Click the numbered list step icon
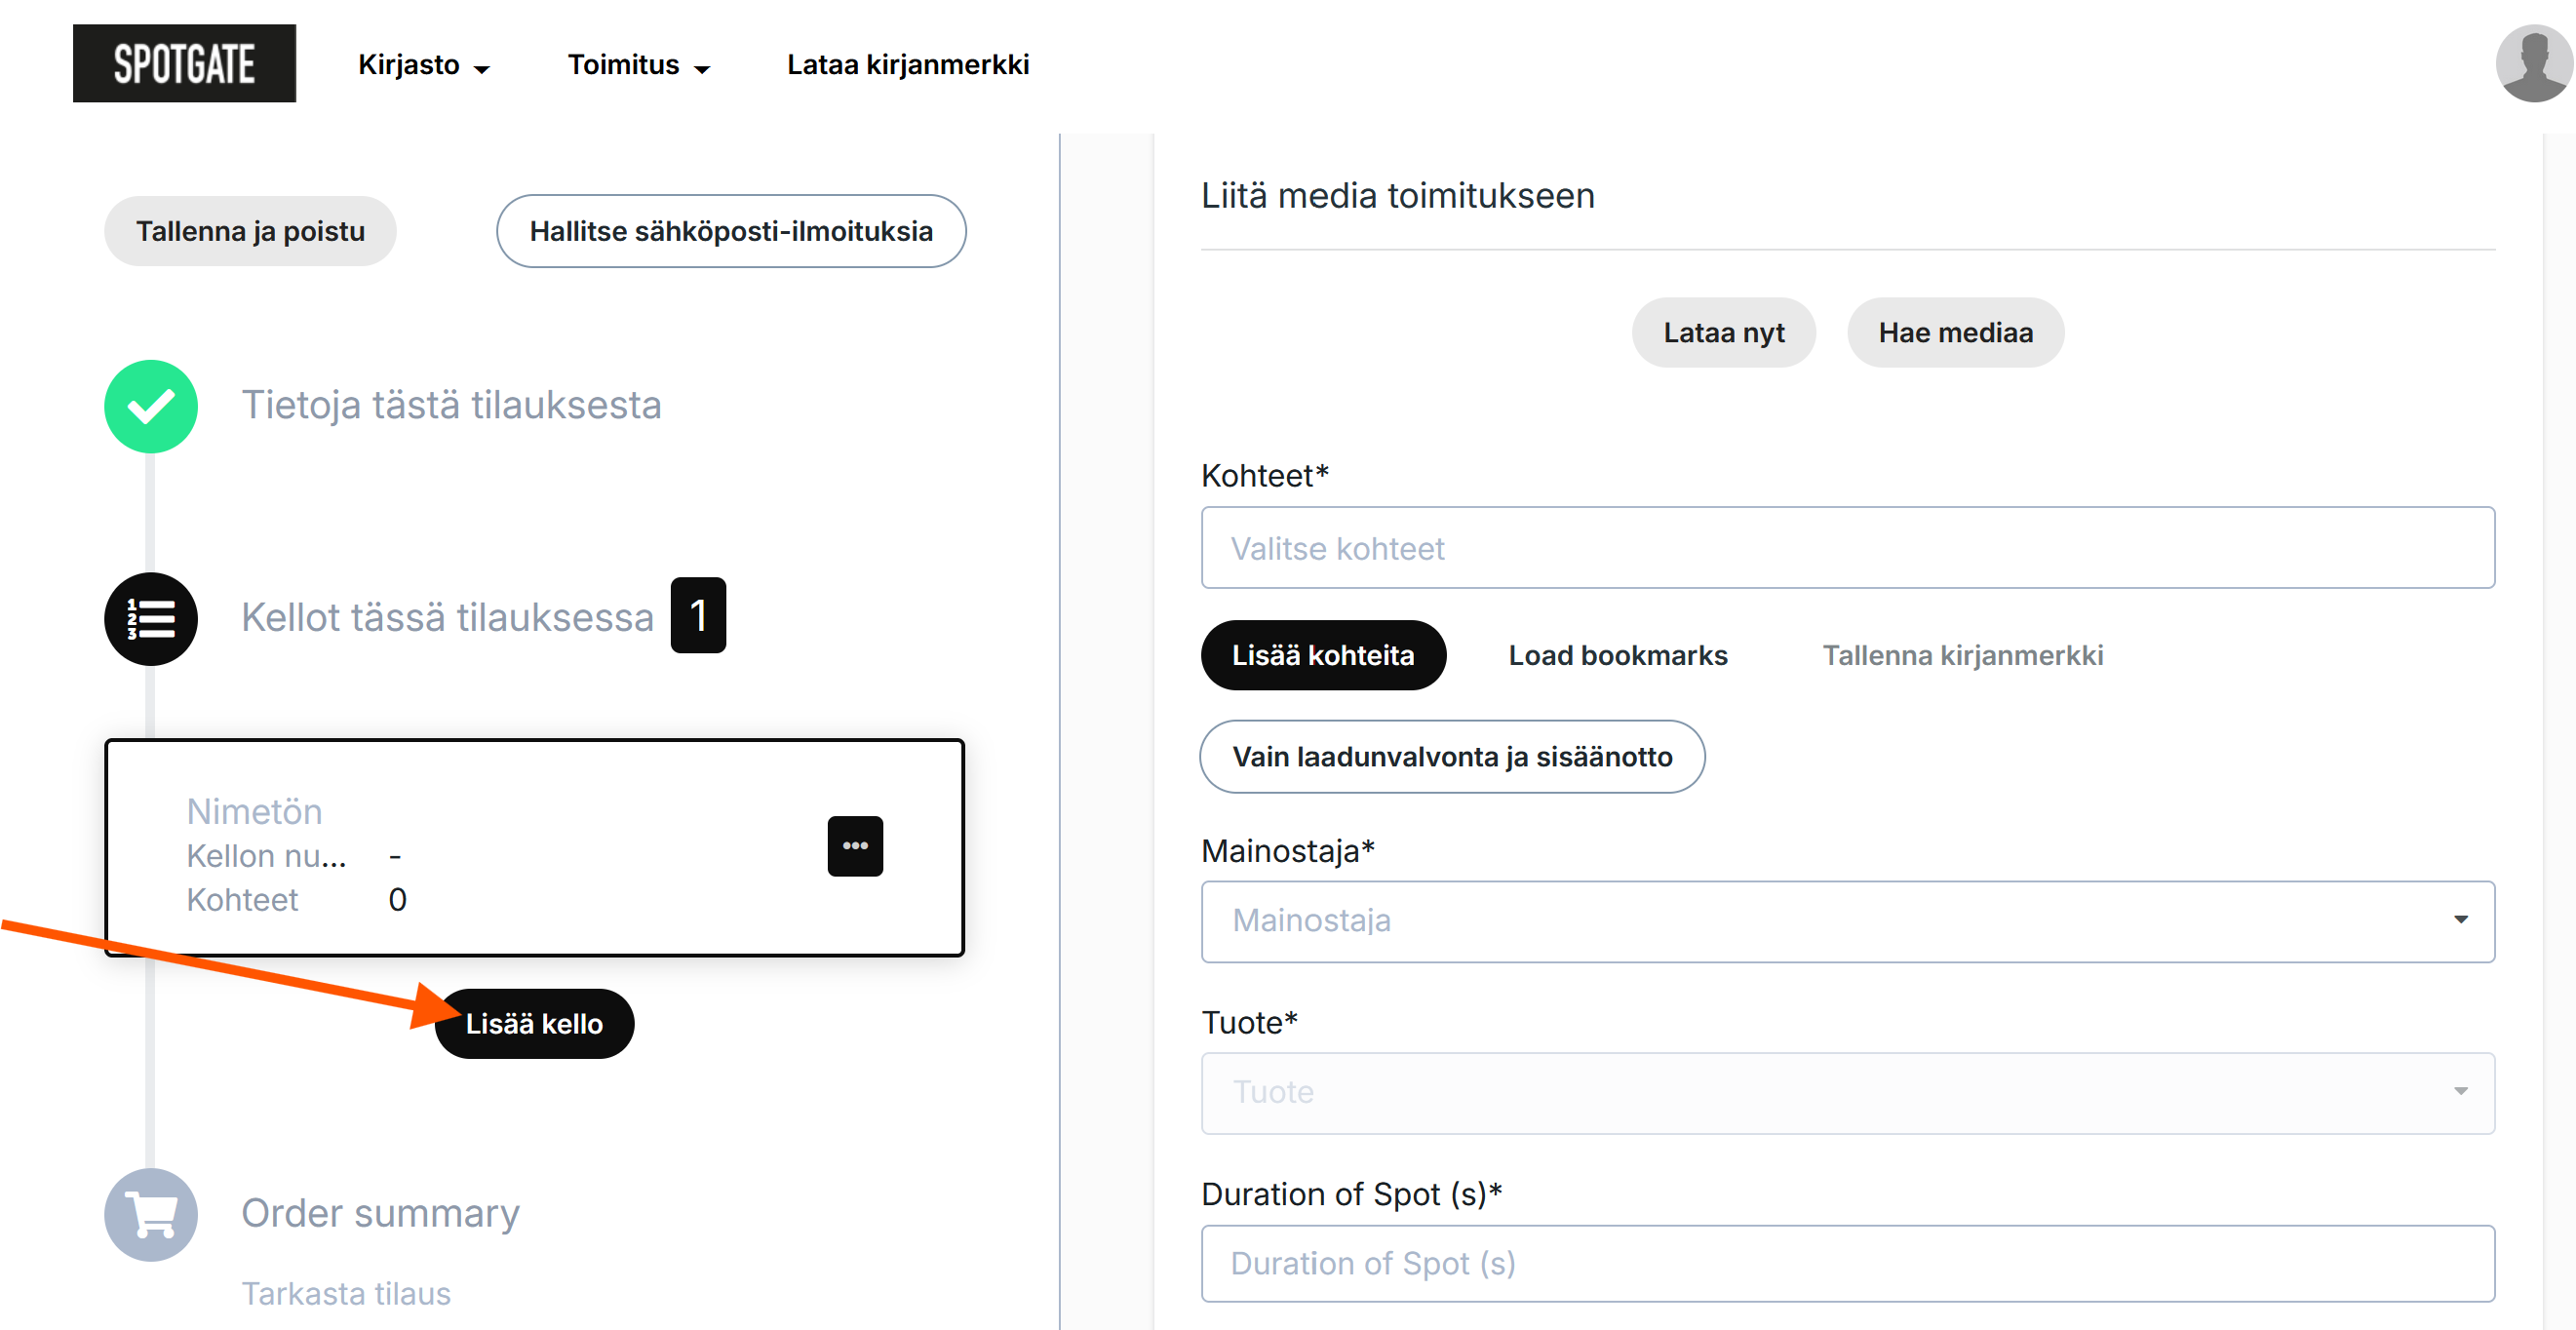The width and height of the screenshot is (2576, 1330). [151, 619]
